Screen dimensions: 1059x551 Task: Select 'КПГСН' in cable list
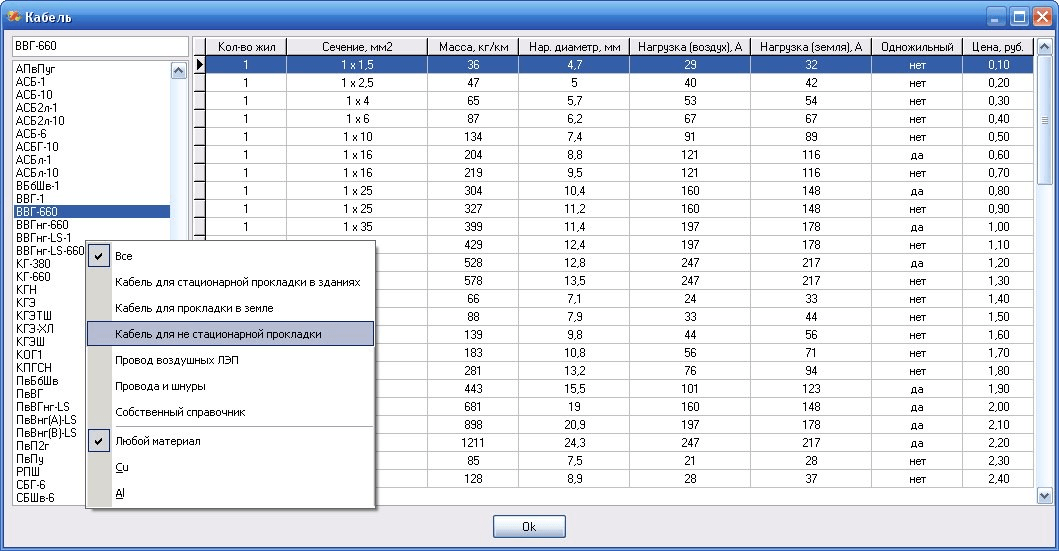tap(33, 367)
